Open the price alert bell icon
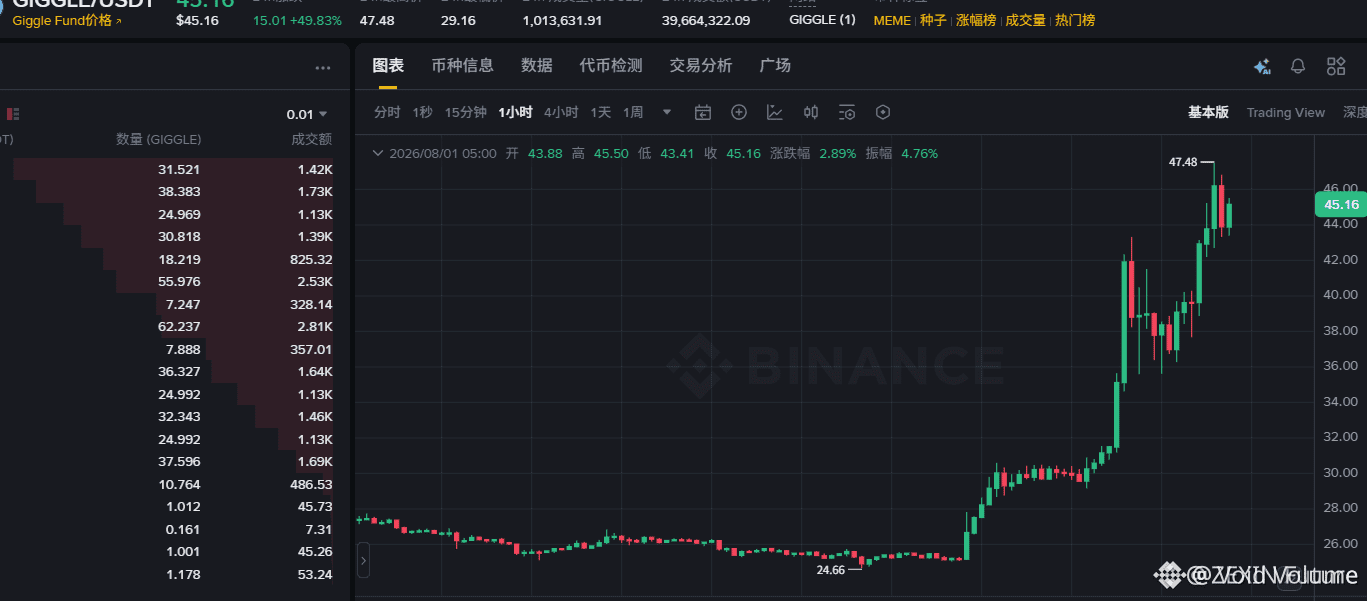This screenshot has height=601, width=1367. click(x=1298, y=67)
